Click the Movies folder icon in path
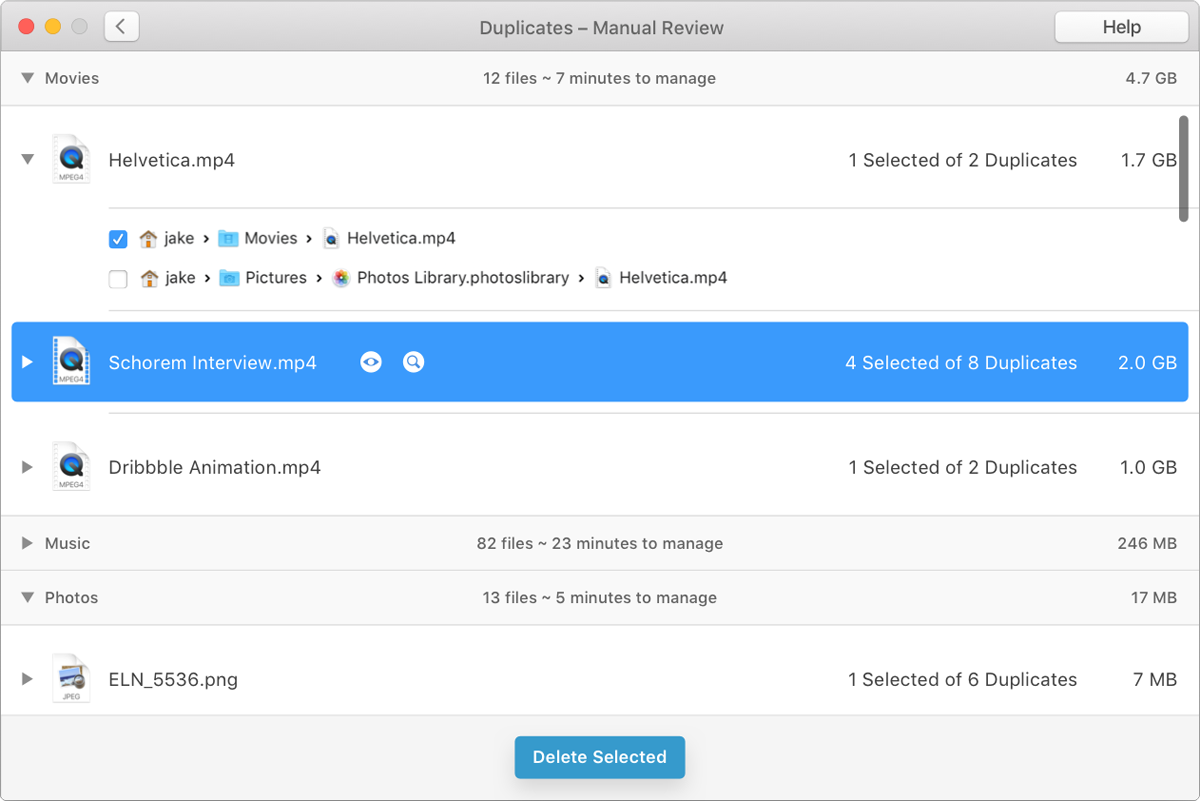Screen dimensions: 1200x801 (229, 238)
